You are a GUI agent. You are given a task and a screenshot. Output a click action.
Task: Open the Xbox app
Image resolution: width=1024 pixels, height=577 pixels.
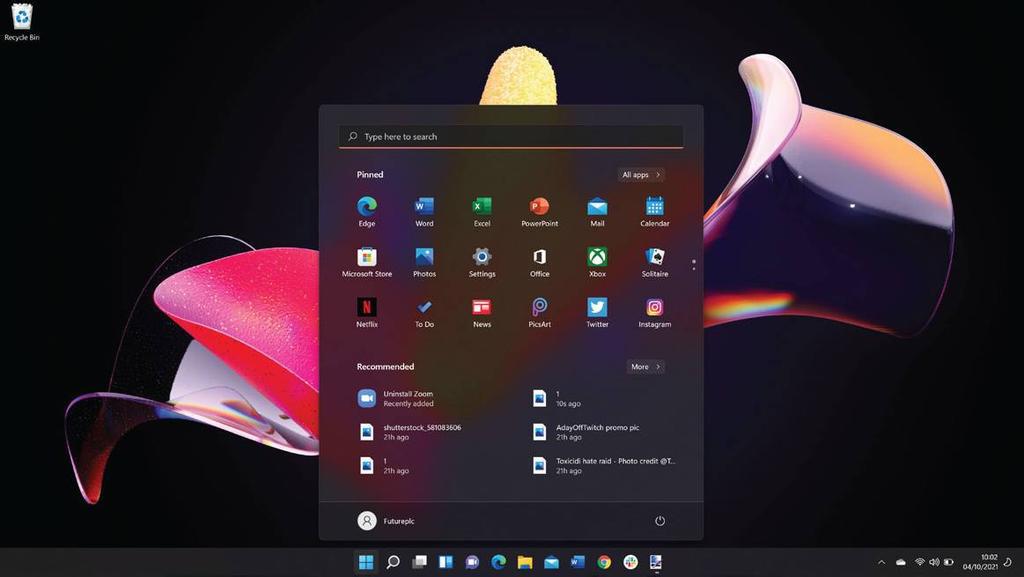coord(597,262)
